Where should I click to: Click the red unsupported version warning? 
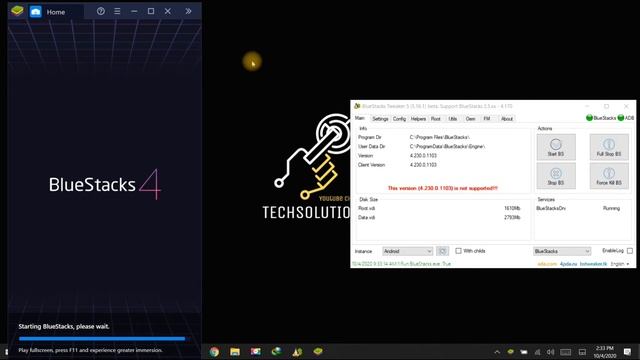[442, 188]
